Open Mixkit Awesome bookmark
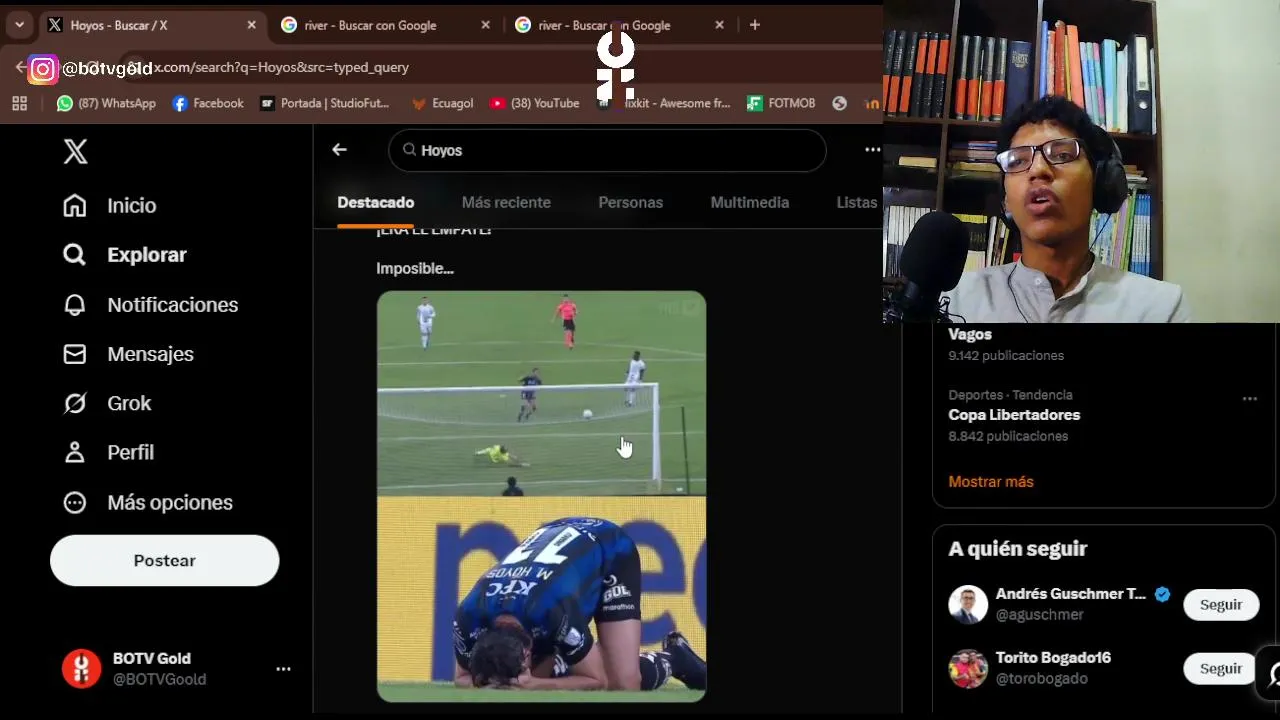1280x720 pixels. [664, 103]
